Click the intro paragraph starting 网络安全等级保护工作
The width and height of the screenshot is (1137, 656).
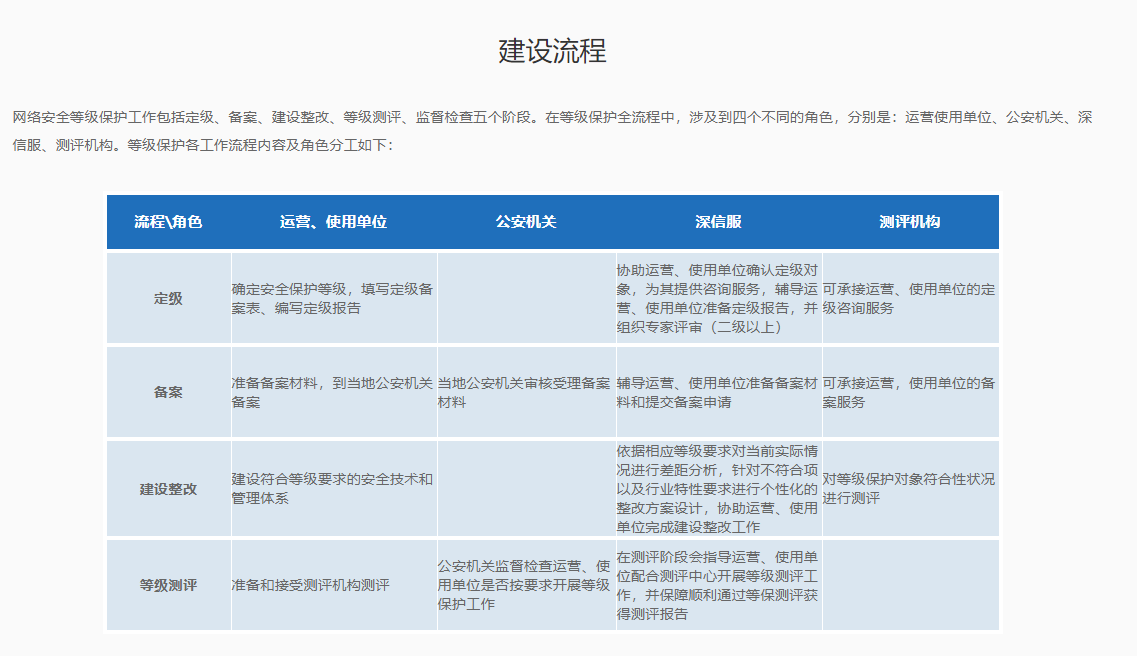click(x=553, y=131)
